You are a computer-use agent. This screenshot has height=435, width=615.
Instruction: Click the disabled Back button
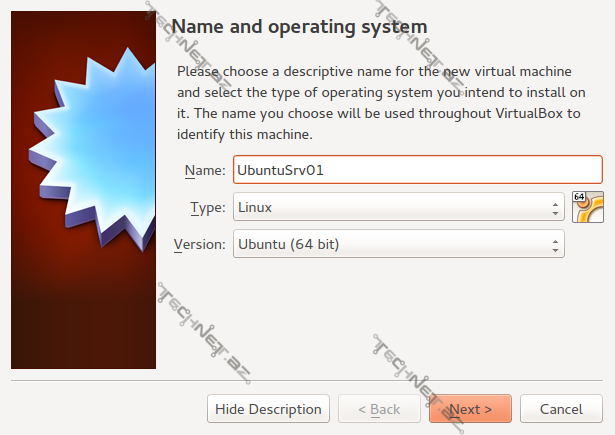click(379, 409)
